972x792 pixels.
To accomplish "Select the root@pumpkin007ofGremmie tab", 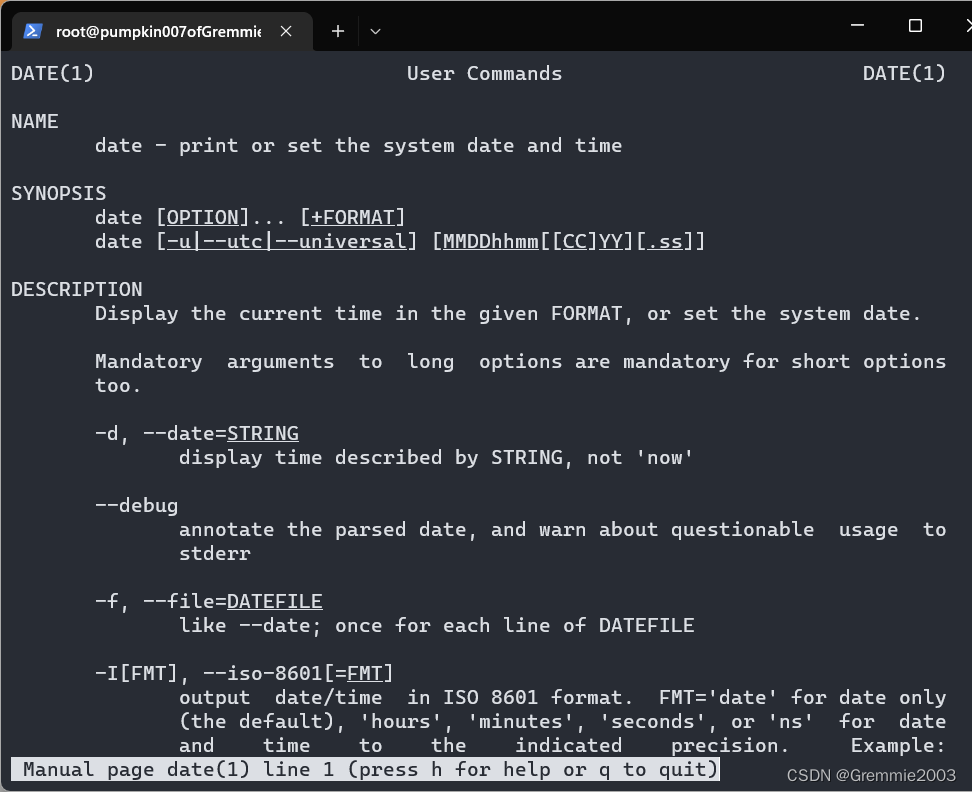I will (x=162, y=31).
